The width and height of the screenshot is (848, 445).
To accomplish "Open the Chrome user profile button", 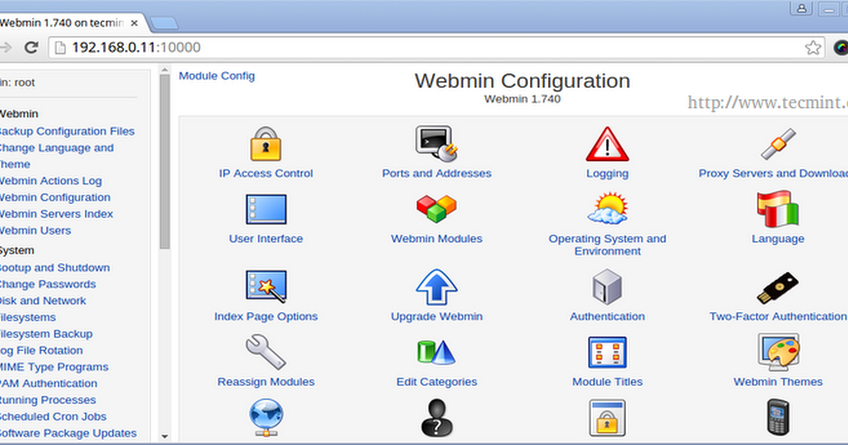I will (x=801, y=8).
